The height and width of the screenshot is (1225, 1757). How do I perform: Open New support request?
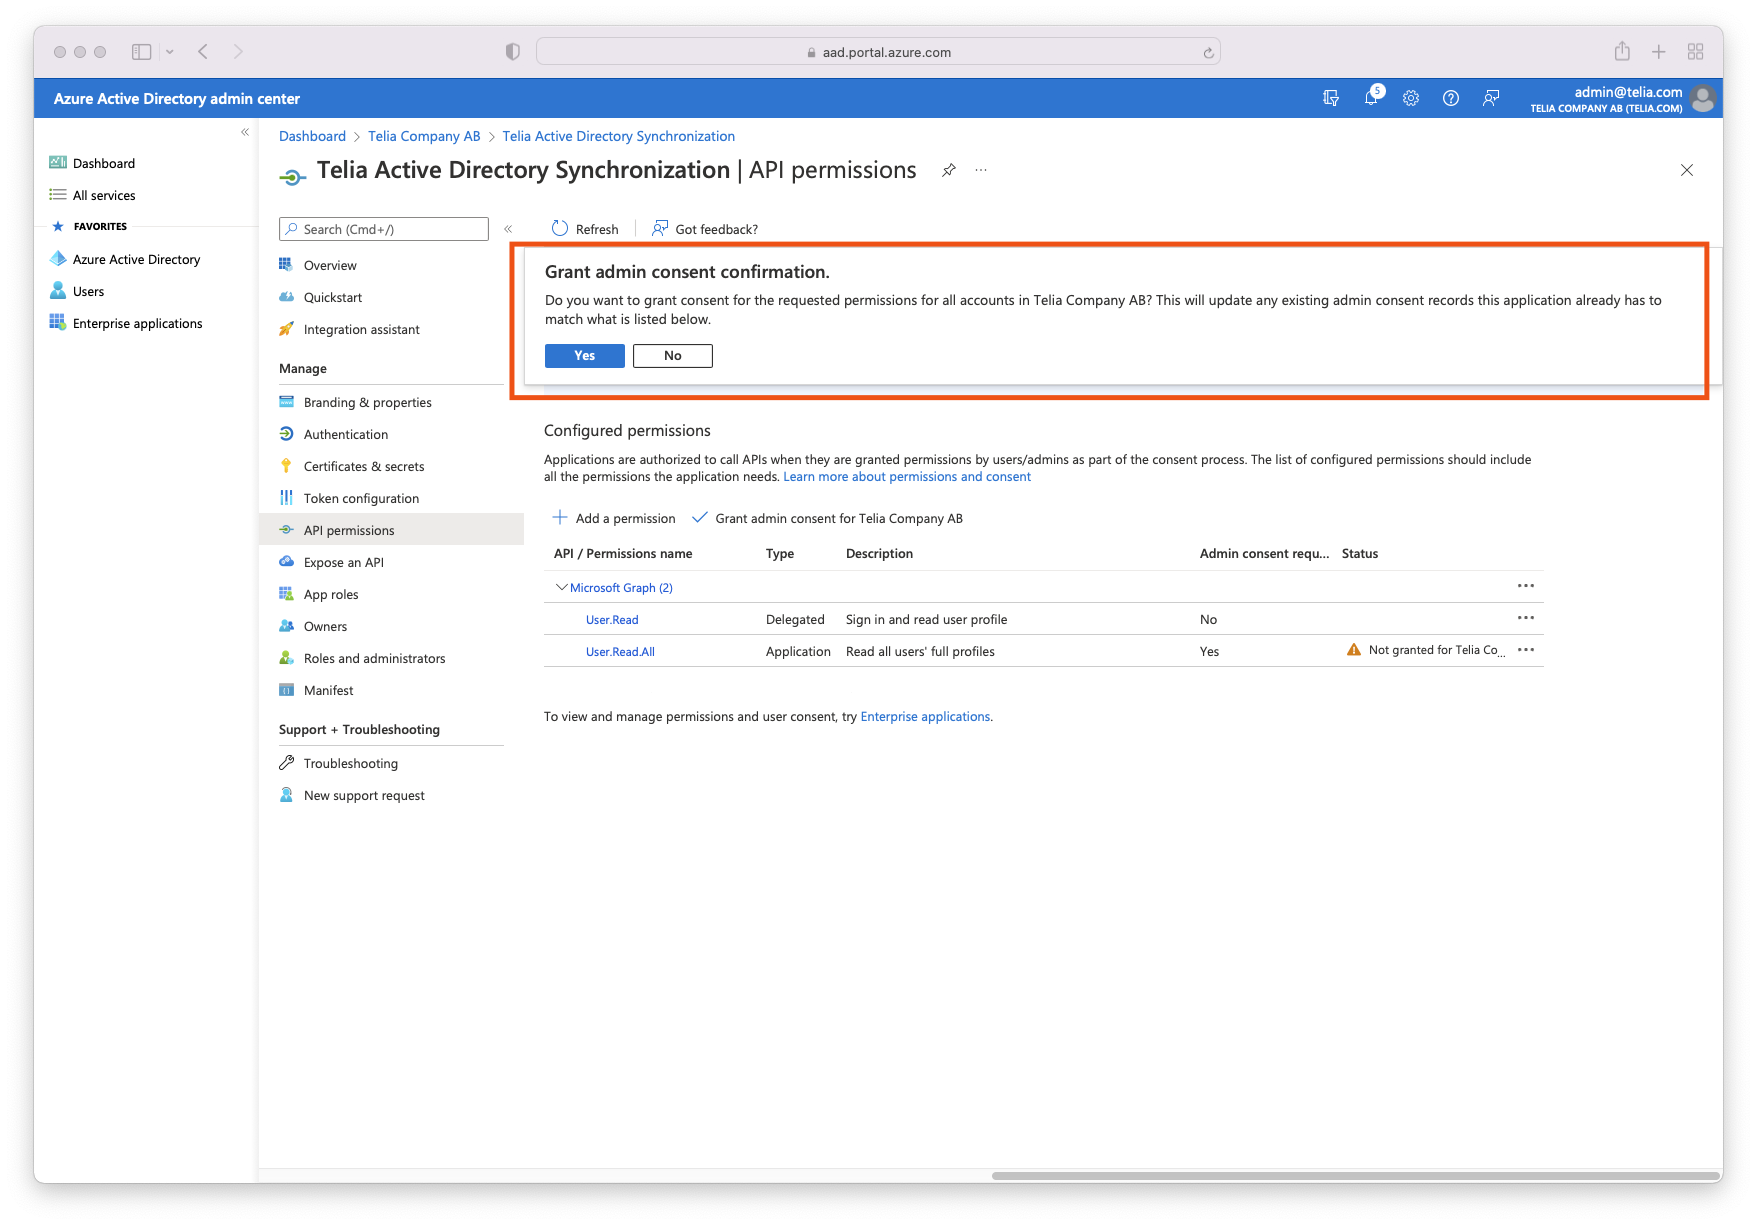coord(364,795)
